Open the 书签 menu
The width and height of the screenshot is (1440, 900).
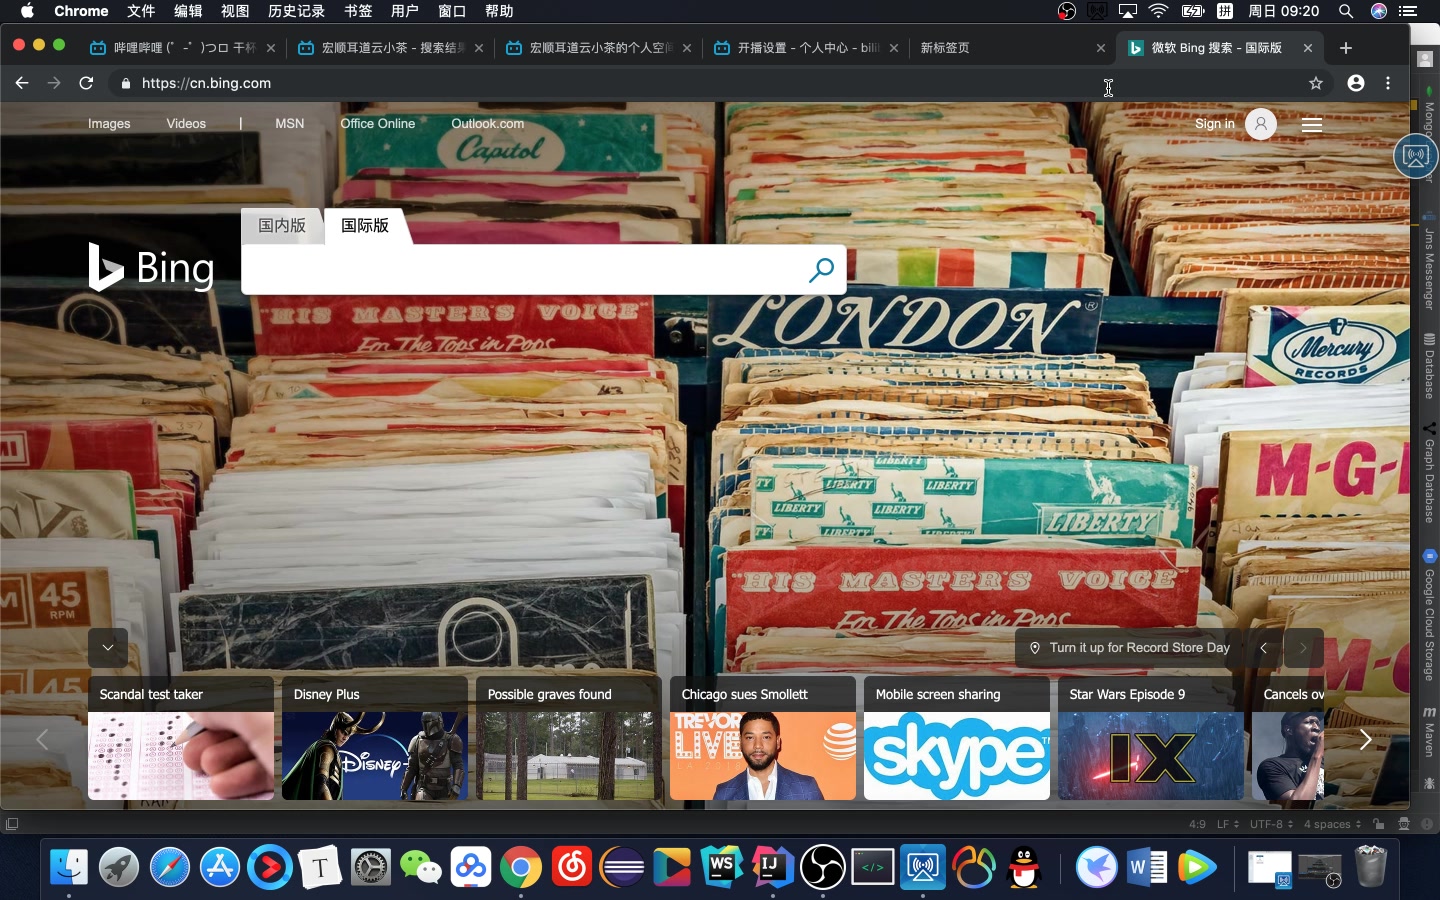pos(358,11)
